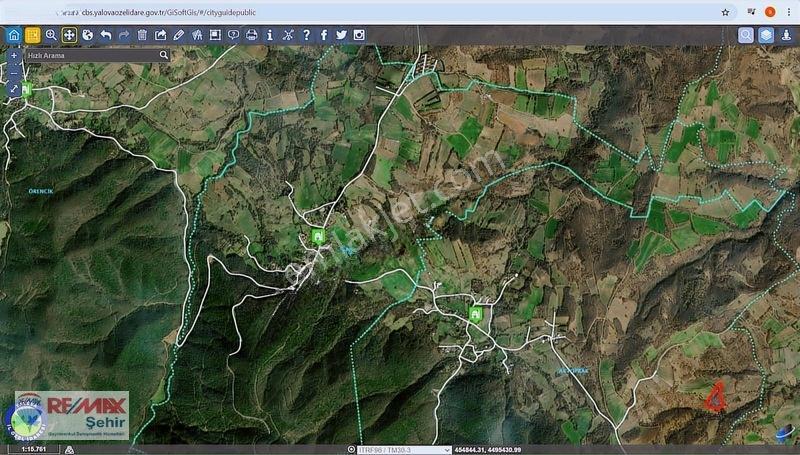The height and width of the screenshot is (455, 800).
Task: Click the globe full-extent icon
Action: [x=88, y=35]
